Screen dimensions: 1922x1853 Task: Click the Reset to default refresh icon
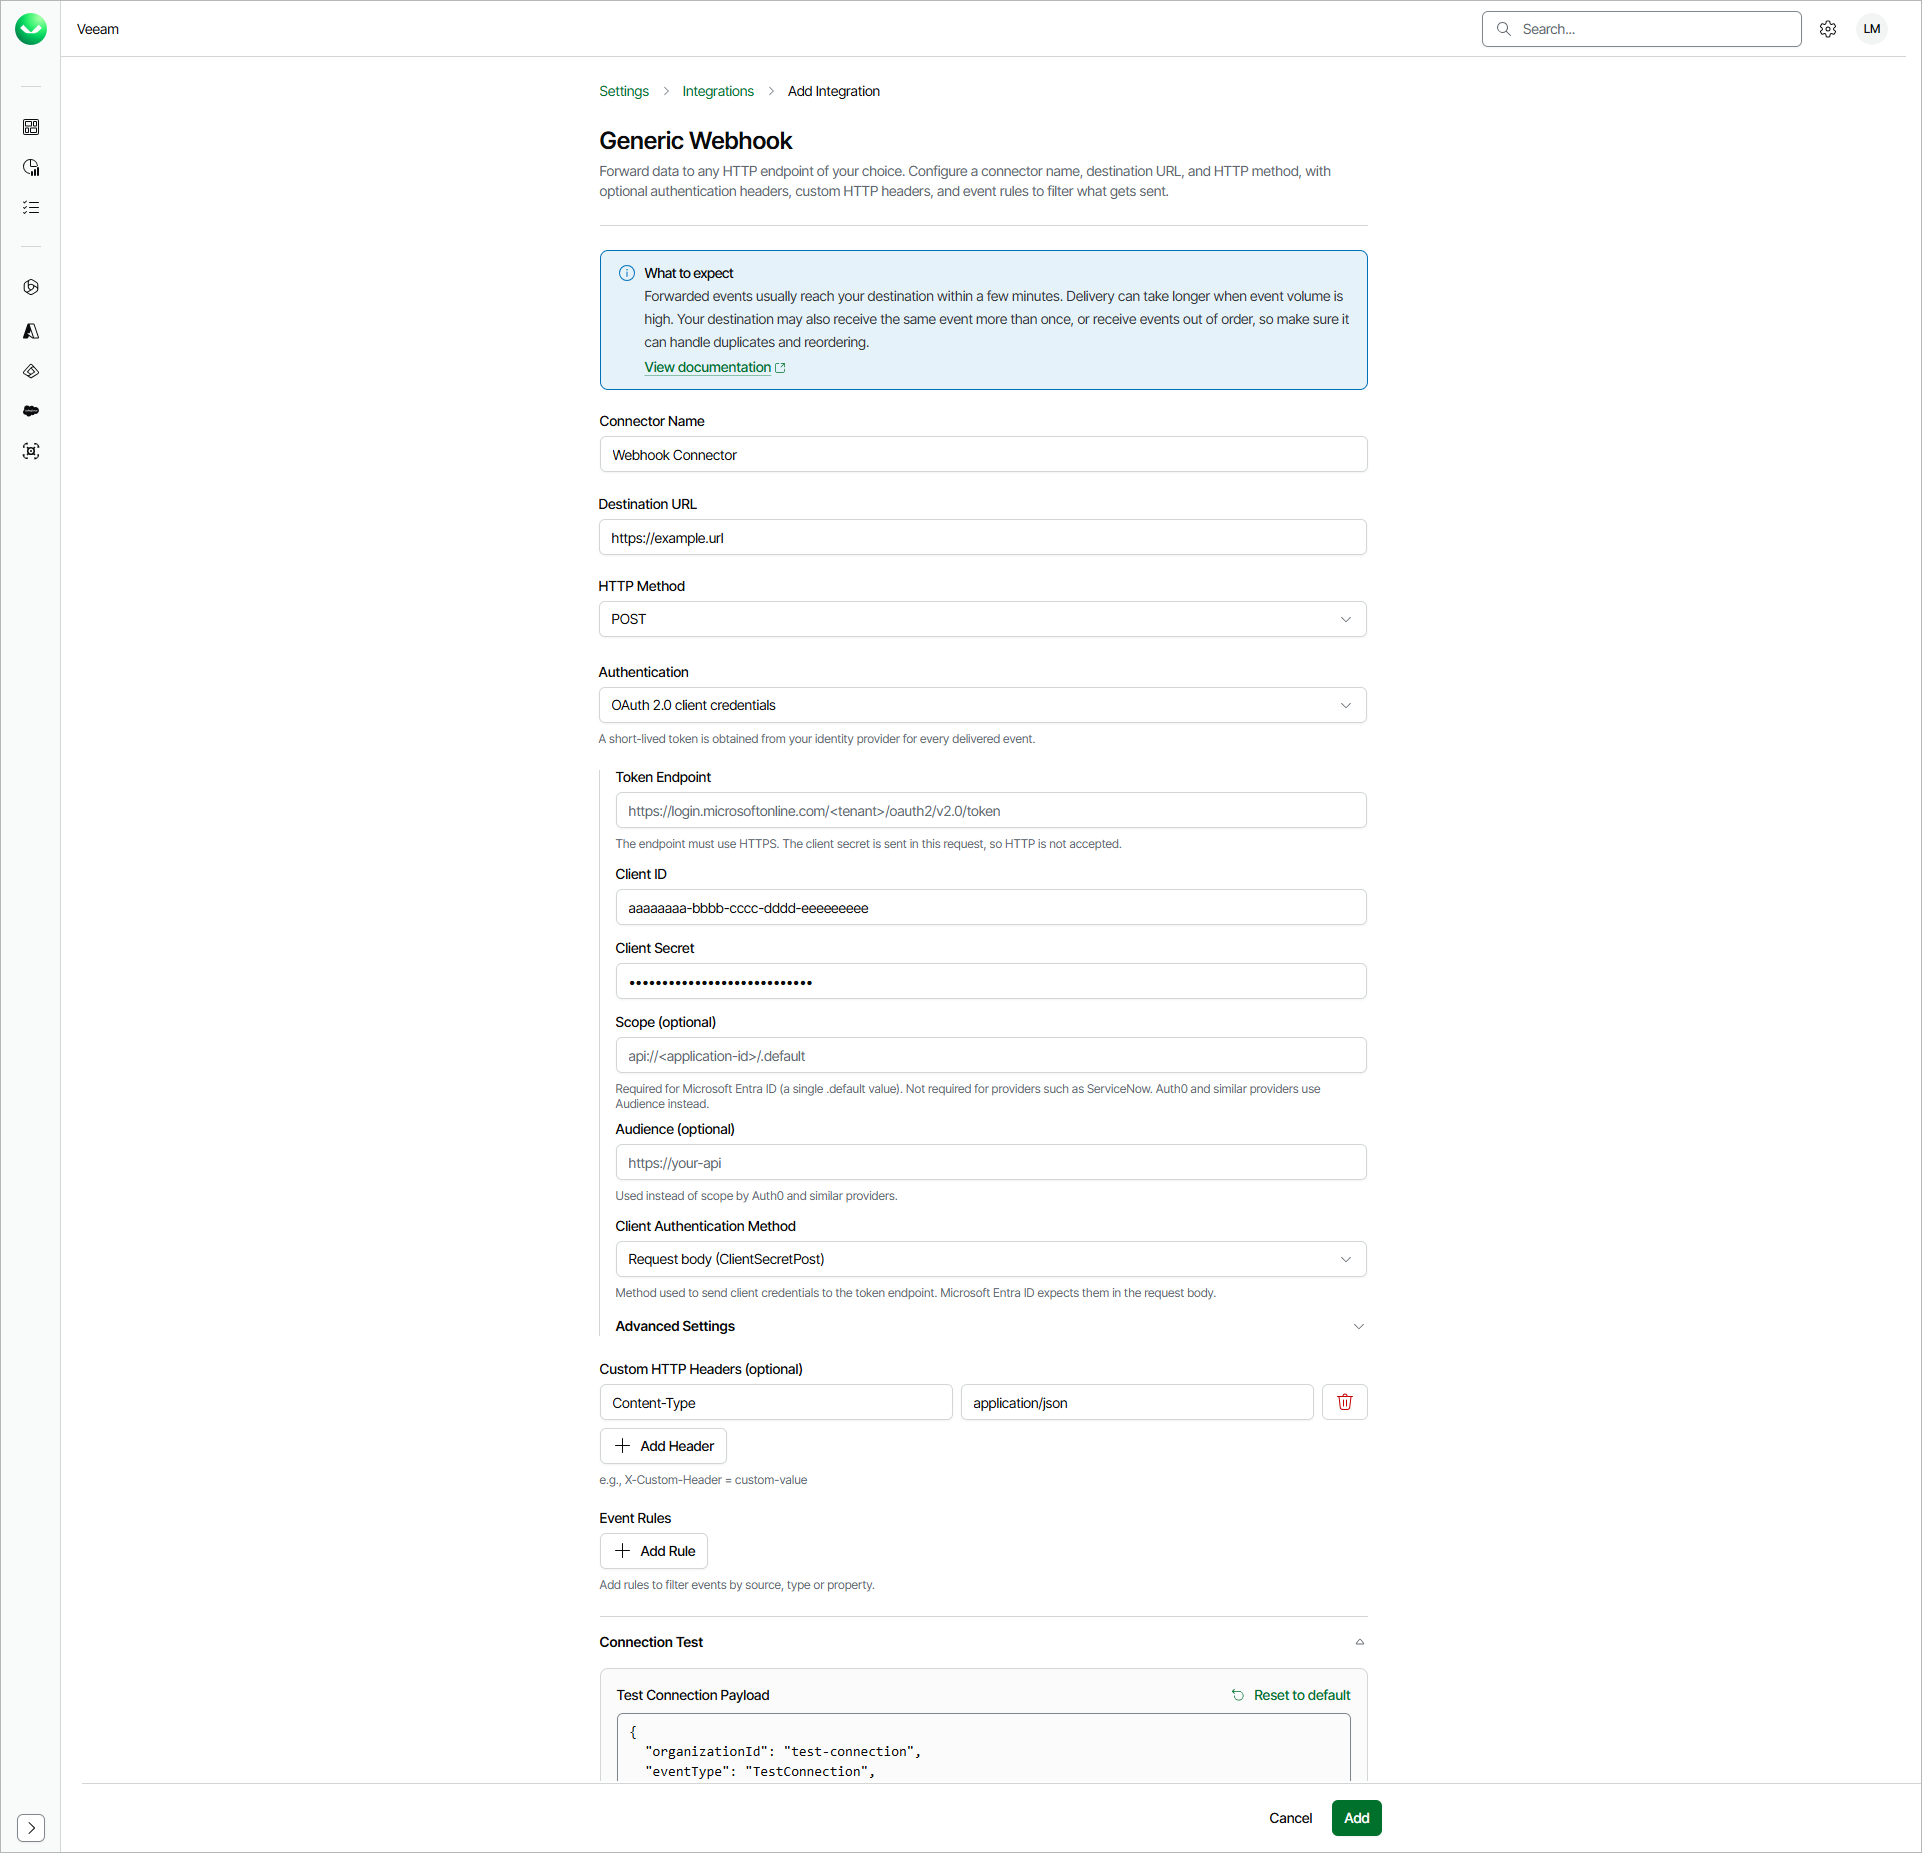(1238, 1695)
